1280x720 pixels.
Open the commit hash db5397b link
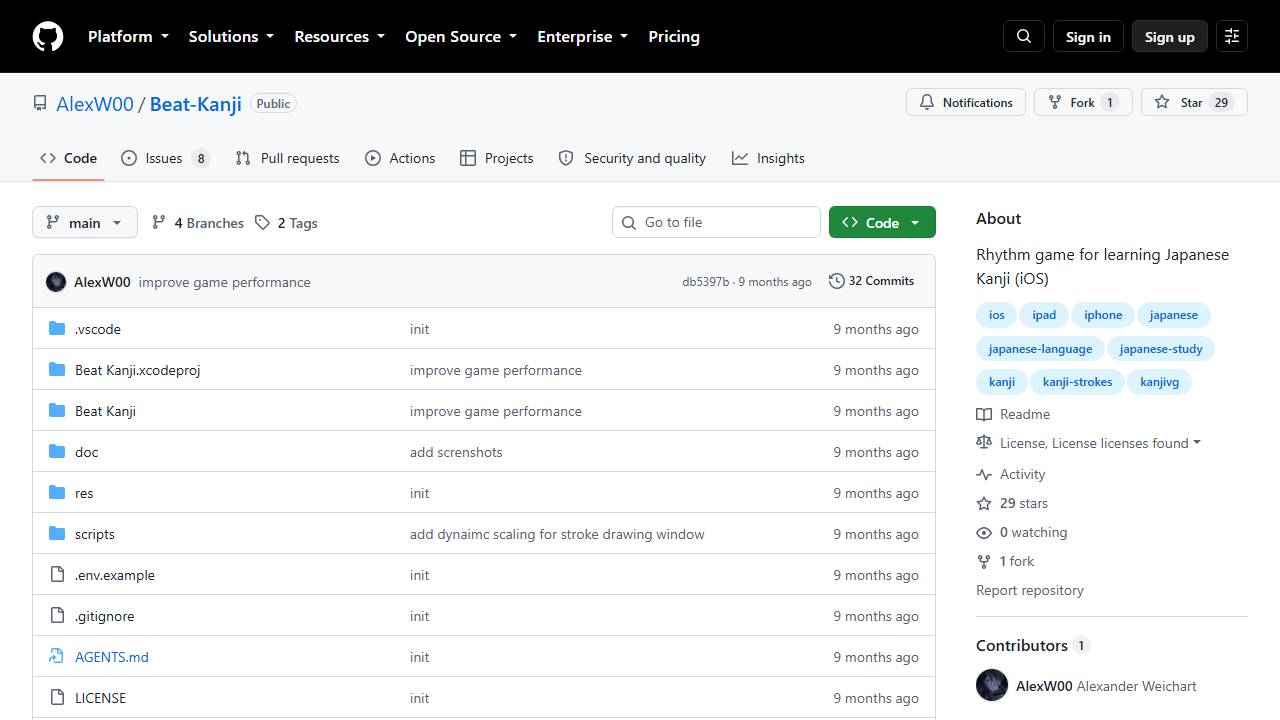point(705,282)
